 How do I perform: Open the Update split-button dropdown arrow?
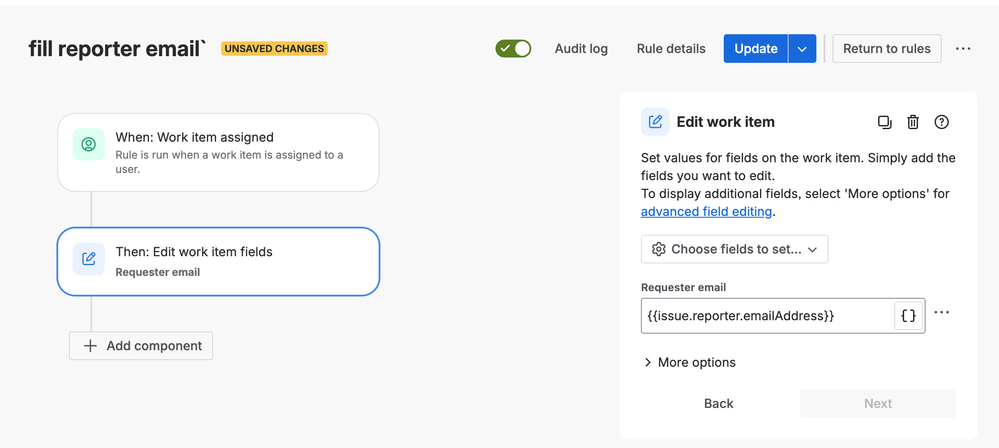802,48
